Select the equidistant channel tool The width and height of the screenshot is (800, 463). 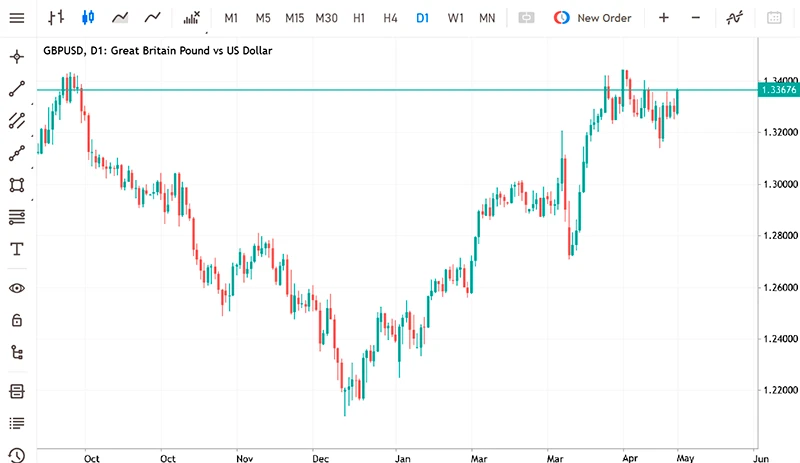pos(17,120)
